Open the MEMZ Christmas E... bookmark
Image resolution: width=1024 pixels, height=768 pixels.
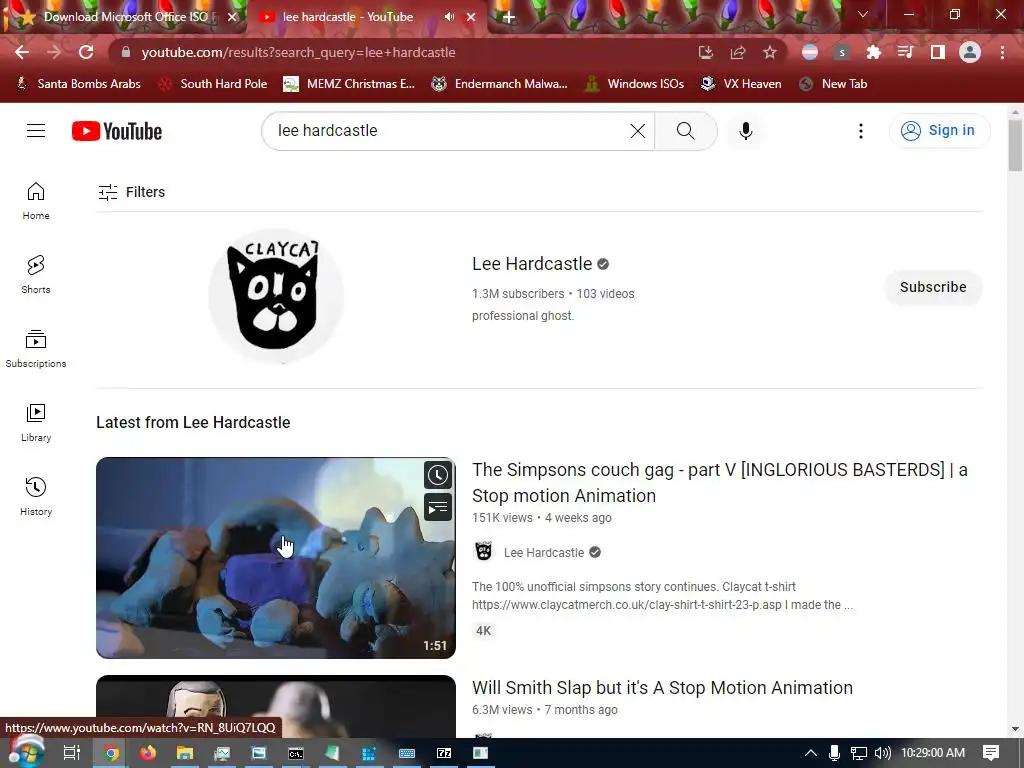[349, 84]
